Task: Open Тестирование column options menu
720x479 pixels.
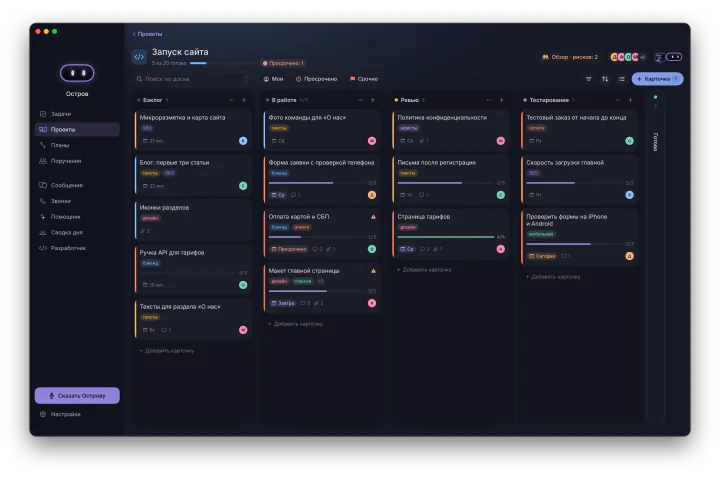Action: coord(618,100)
